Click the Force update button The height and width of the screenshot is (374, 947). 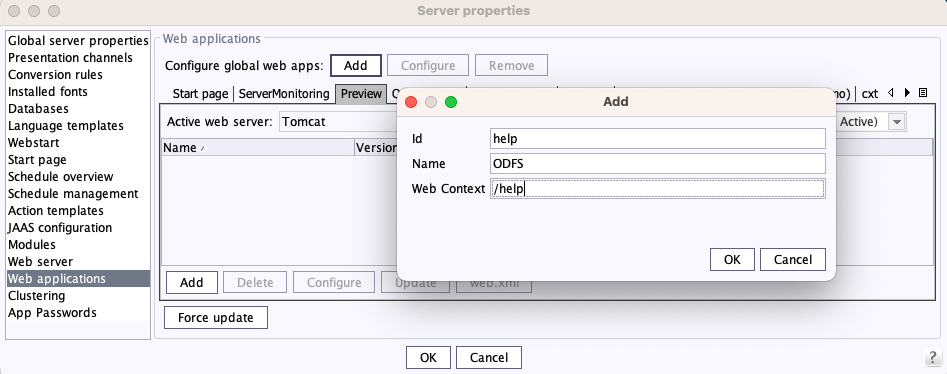(x=216, y=318)
